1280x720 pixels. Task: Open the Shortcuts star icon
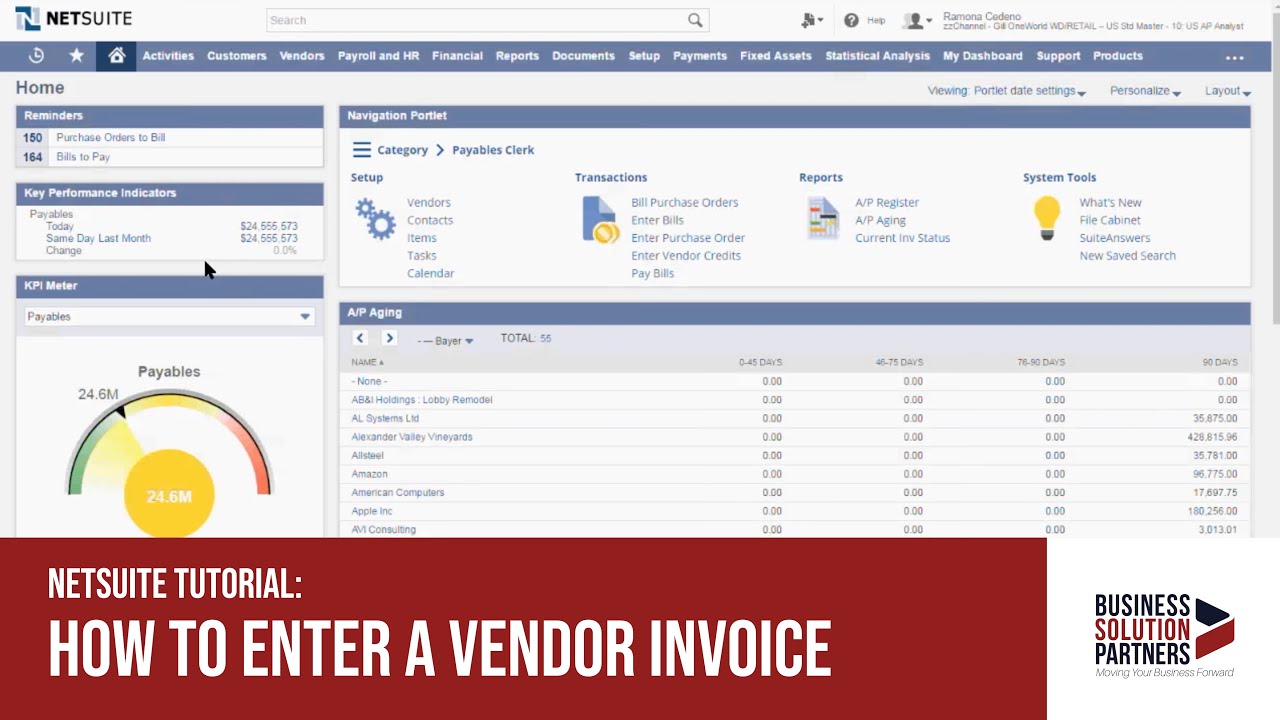(76, 56)
